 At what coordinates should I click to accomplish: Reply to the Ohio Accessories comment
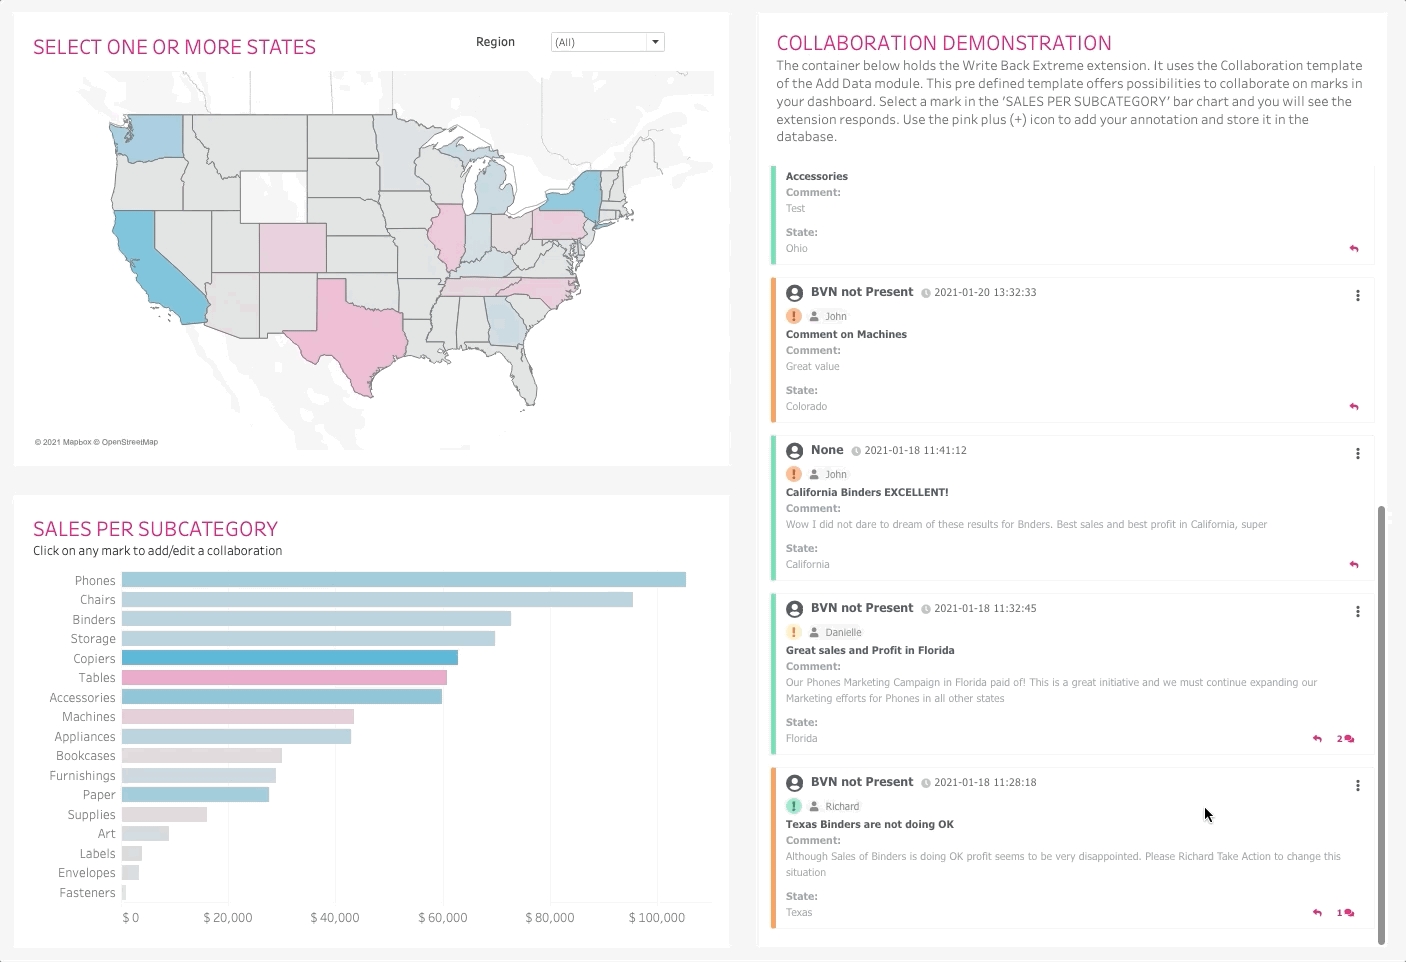pyautogui.click(x=1354, y=249)
